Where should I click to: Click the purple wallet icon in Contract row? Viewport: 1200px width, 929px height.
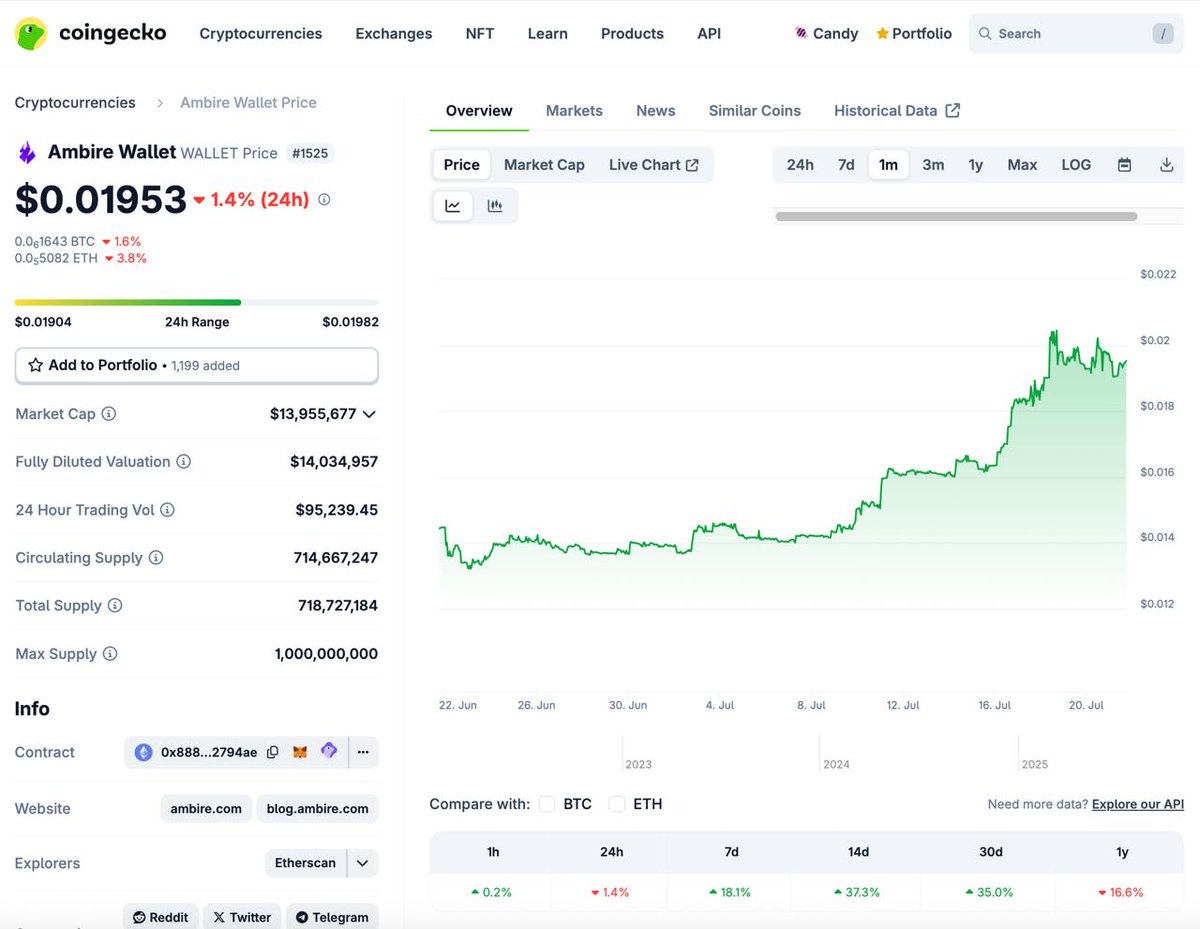point(328,751)
